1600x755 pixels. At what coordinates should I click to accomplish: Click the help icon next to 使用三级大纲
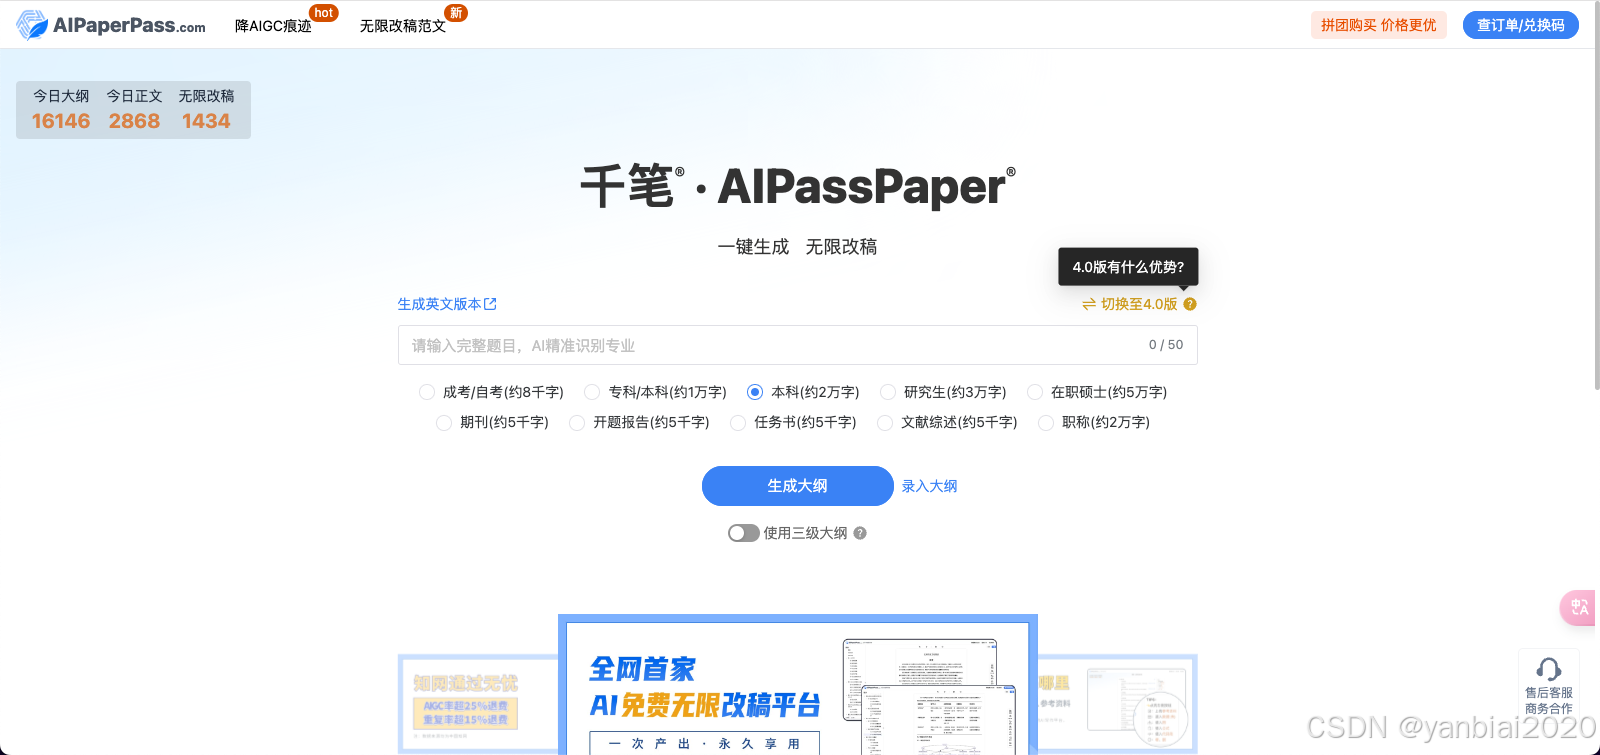click(x=860, y=533)
